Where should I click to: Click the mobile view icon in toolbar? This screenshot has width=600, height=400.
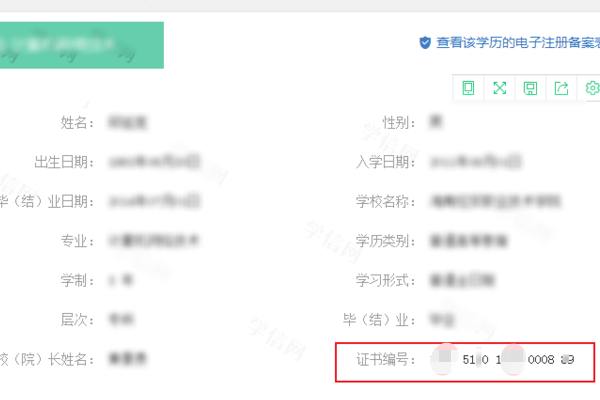pyautogui.click(x=468, y=88)
